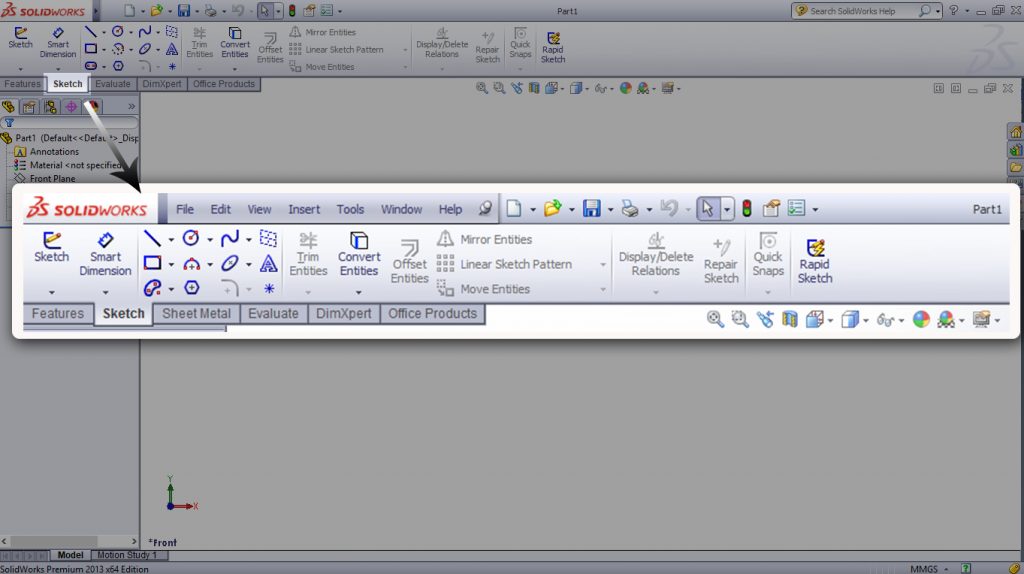1024x574 pixels.
Task: Pick the Ellipse tool in the enlarged toolbar
Action: coord(229,263)
